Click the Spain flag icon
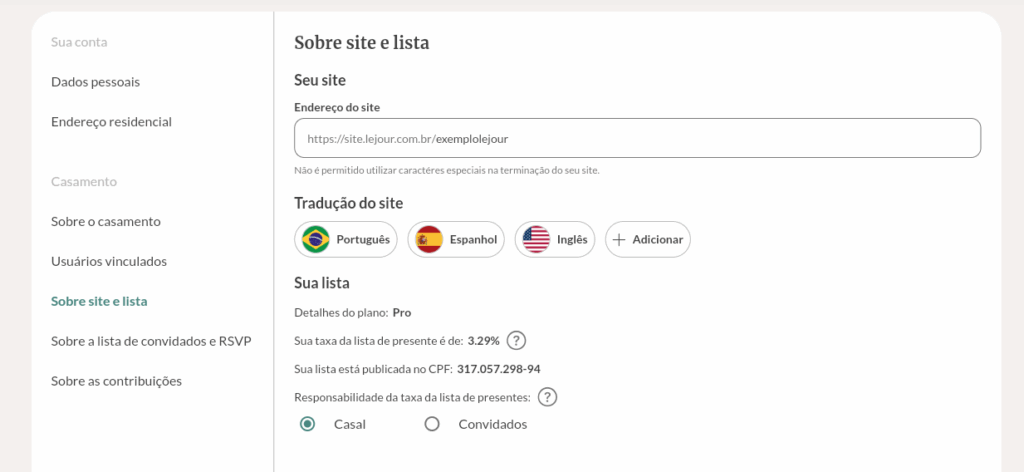Screen dimensions: 1024x472 tap(429, 240)
